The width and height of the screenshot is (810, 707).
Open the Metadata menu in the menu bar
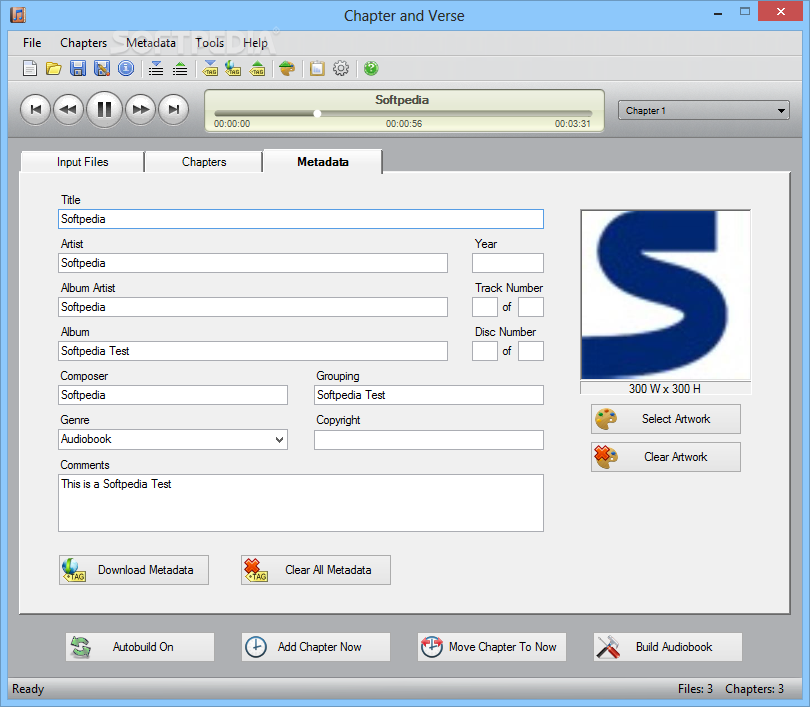pyautogui.click(x=151, y=43)
